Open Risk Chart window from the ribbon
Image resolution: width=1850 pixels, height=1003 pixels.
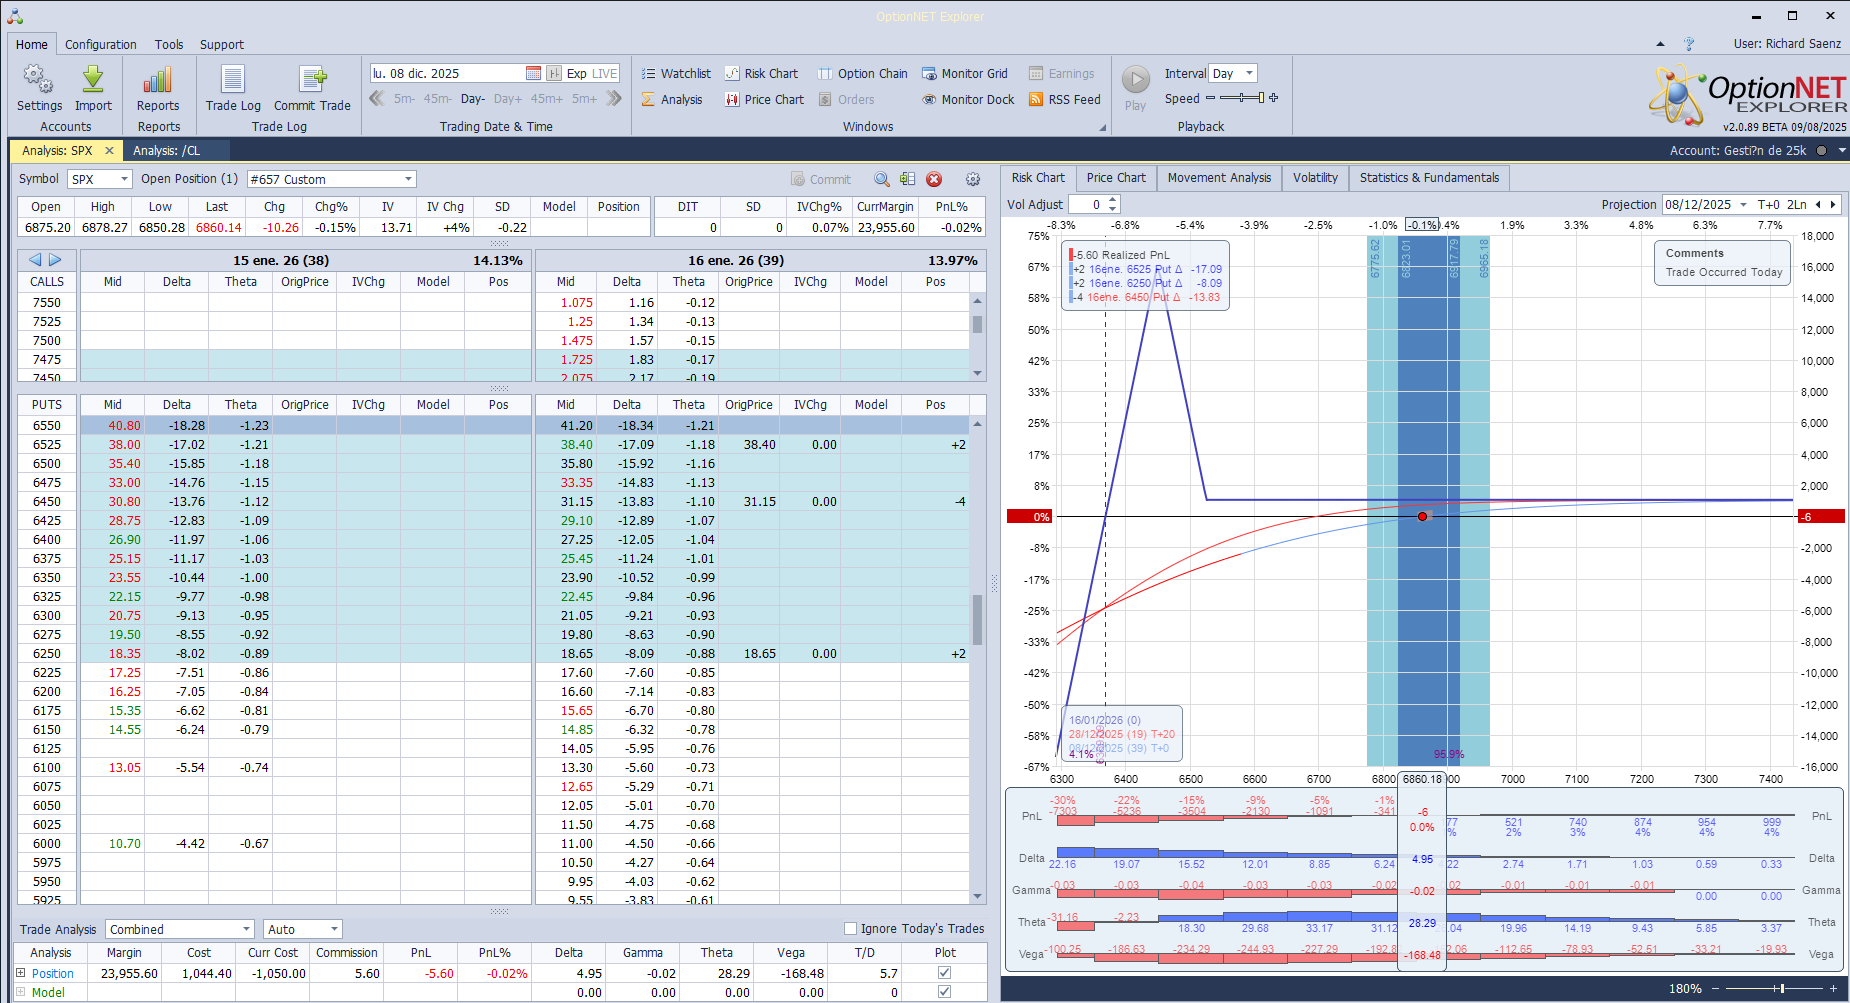[762, 73]
